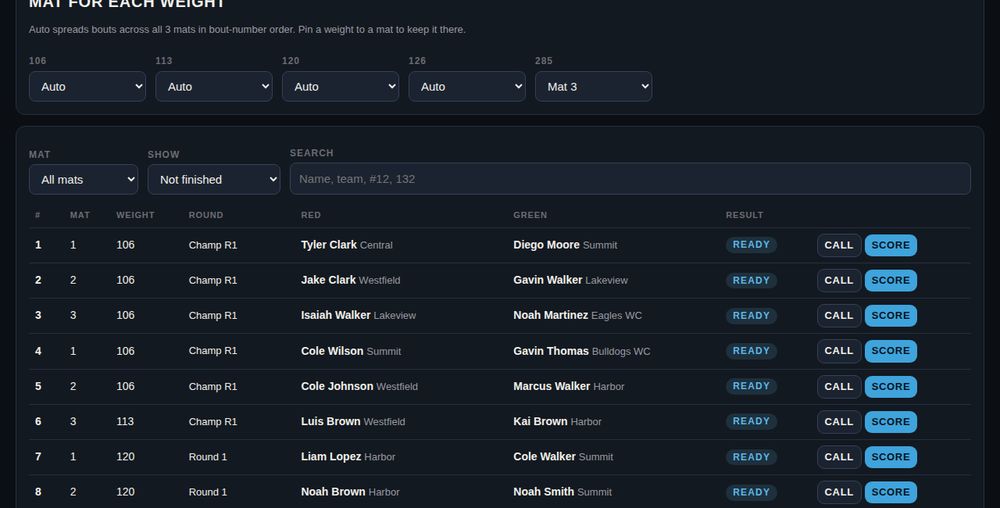Viewport: 1000px width, 508px height.
Task: Select Gavin Thomas in bout 4 row
Action: (x=551, y=351)
